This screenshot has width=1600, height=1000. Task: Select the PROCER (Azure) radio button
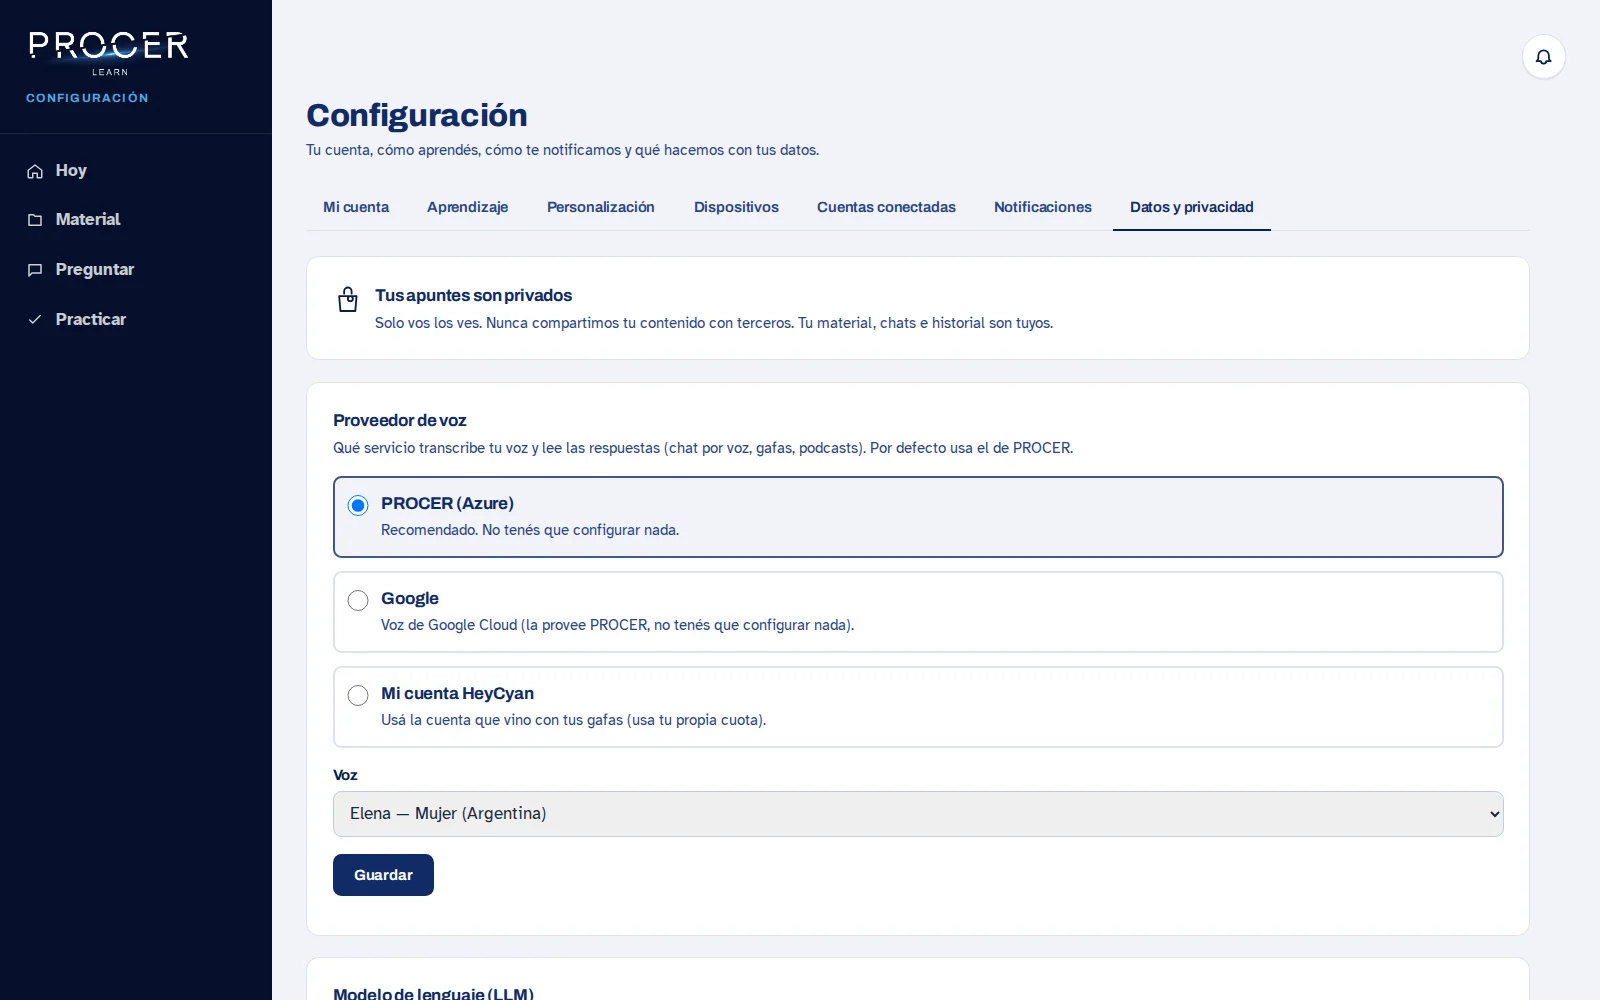(358, 505)
